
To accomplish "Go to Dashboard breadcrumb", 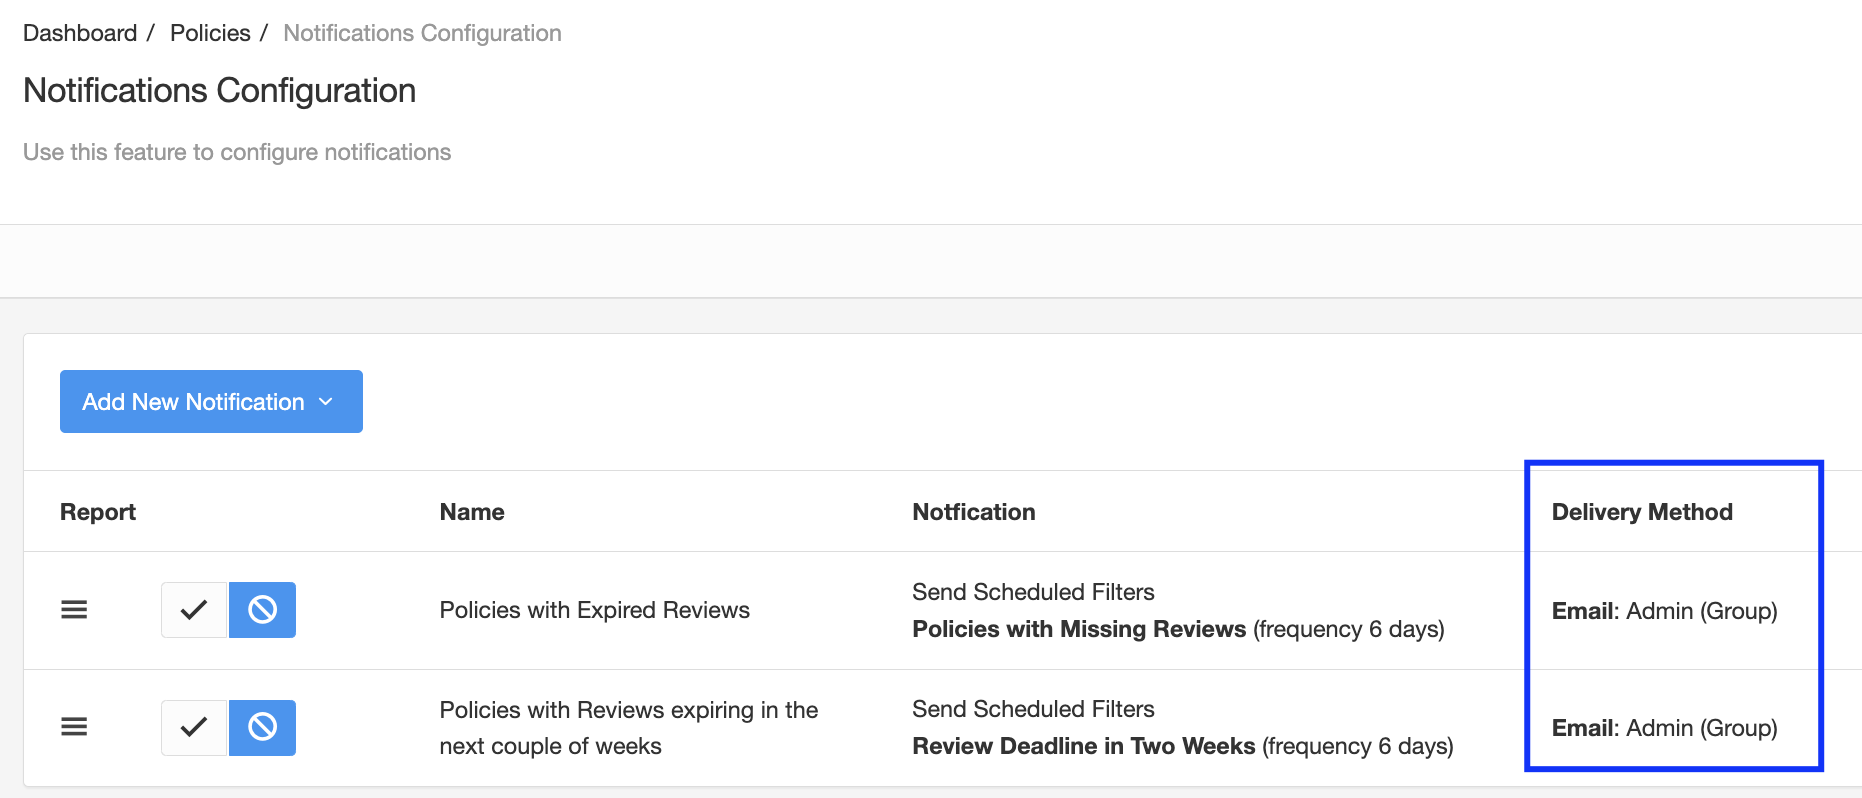I will (x=80, y=33).
